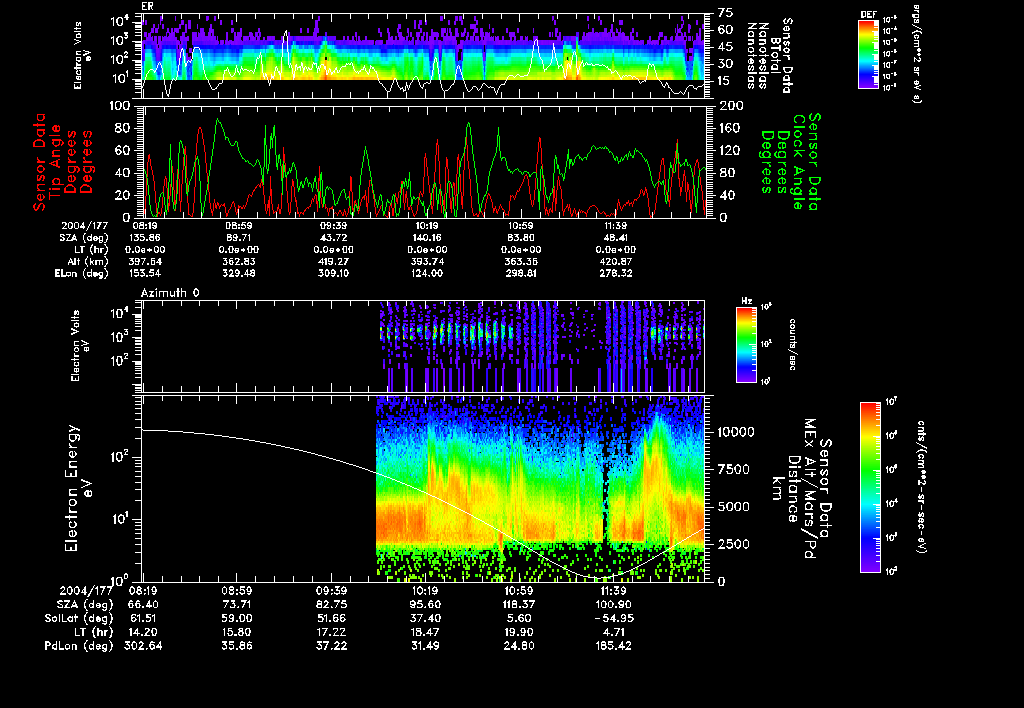The image size is (1024, 708).
Task: Click ELon value 329.48
Action: pos(238,273)
